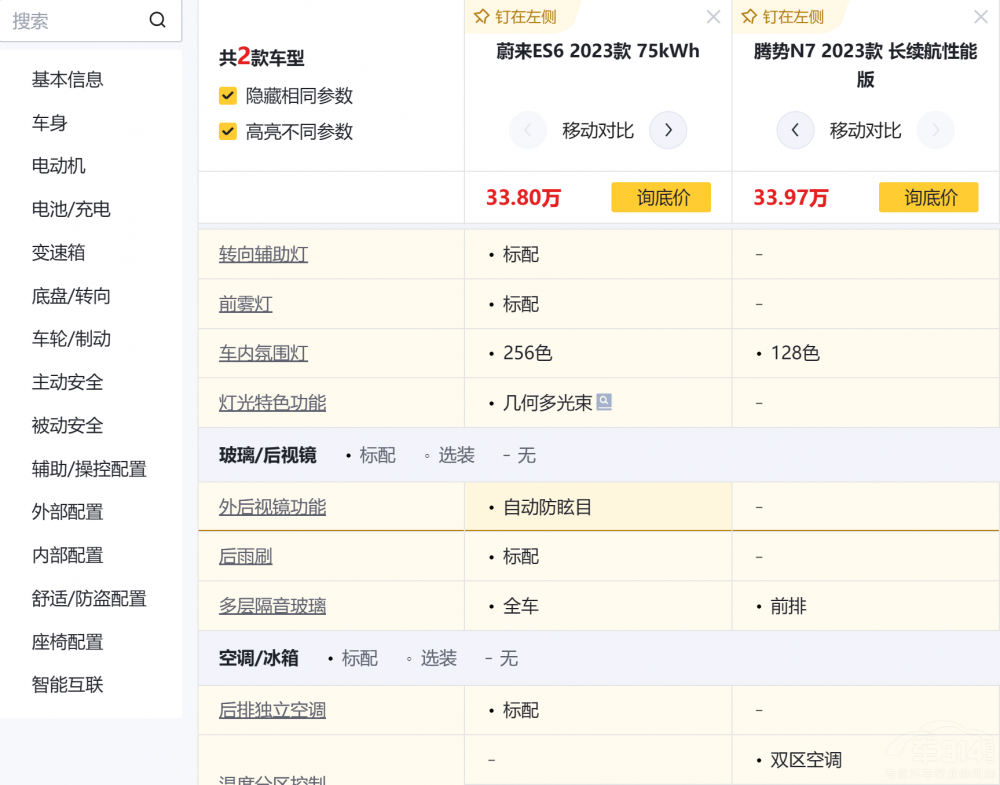Toggle 隐藏相同参数 checkbox
1000x785 pixels.
point(228,96)
